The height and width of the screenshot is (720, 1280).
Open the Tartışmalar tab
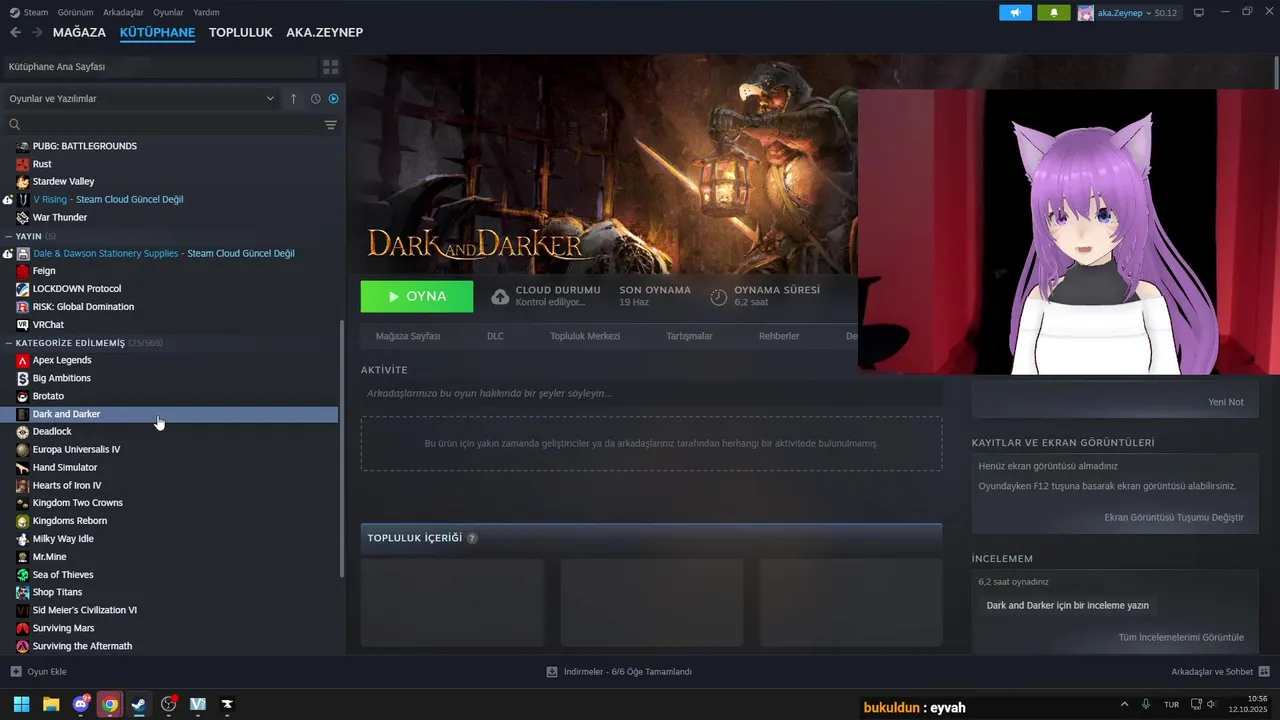[689, 336]
